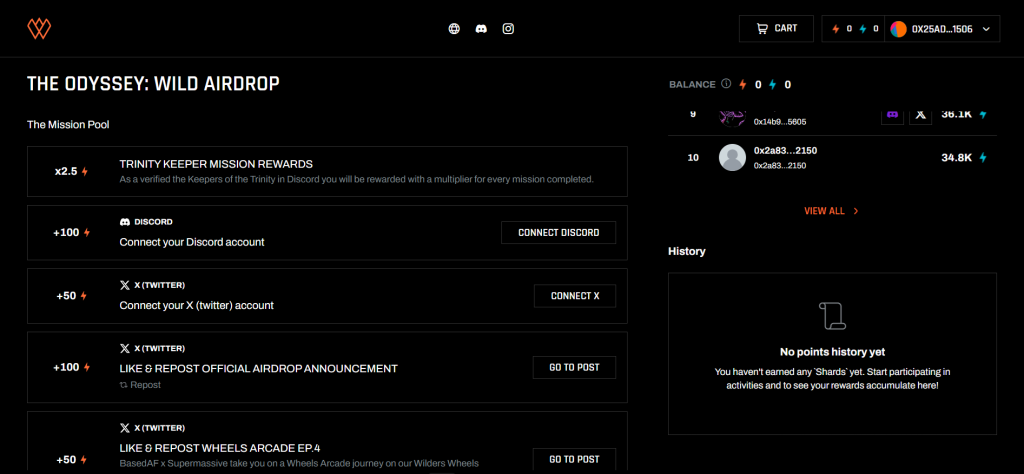Open the globe website icon
This screenshot has height=474, width=1024.
pos(454,29)
